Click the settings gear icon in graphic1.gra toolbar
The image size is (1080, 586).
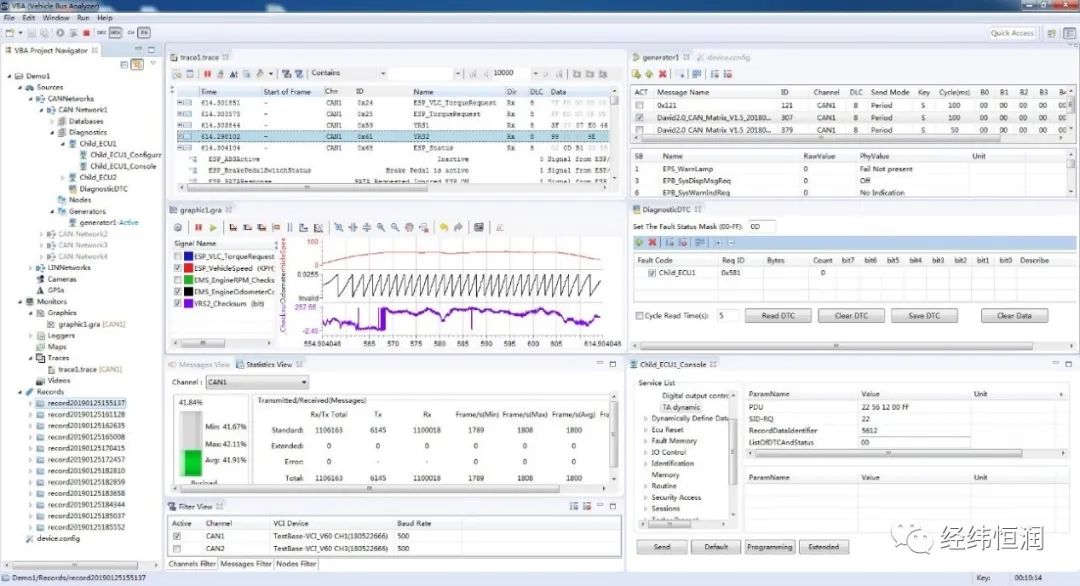(x=178, y=228)
